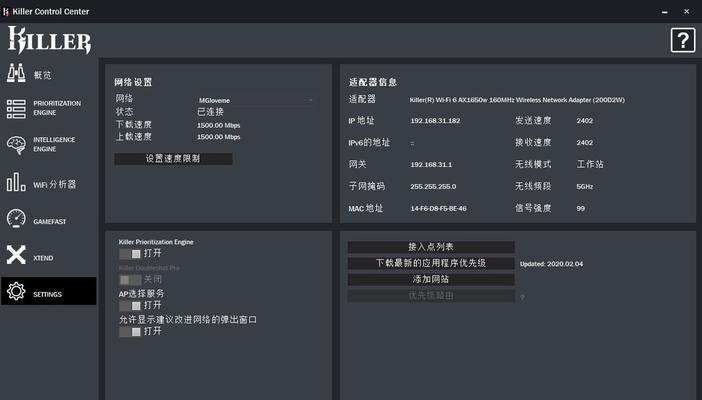Open help with the question mark icon
Image resolution: width=702 pixels, height=400 pixels.
coord(683,40)
